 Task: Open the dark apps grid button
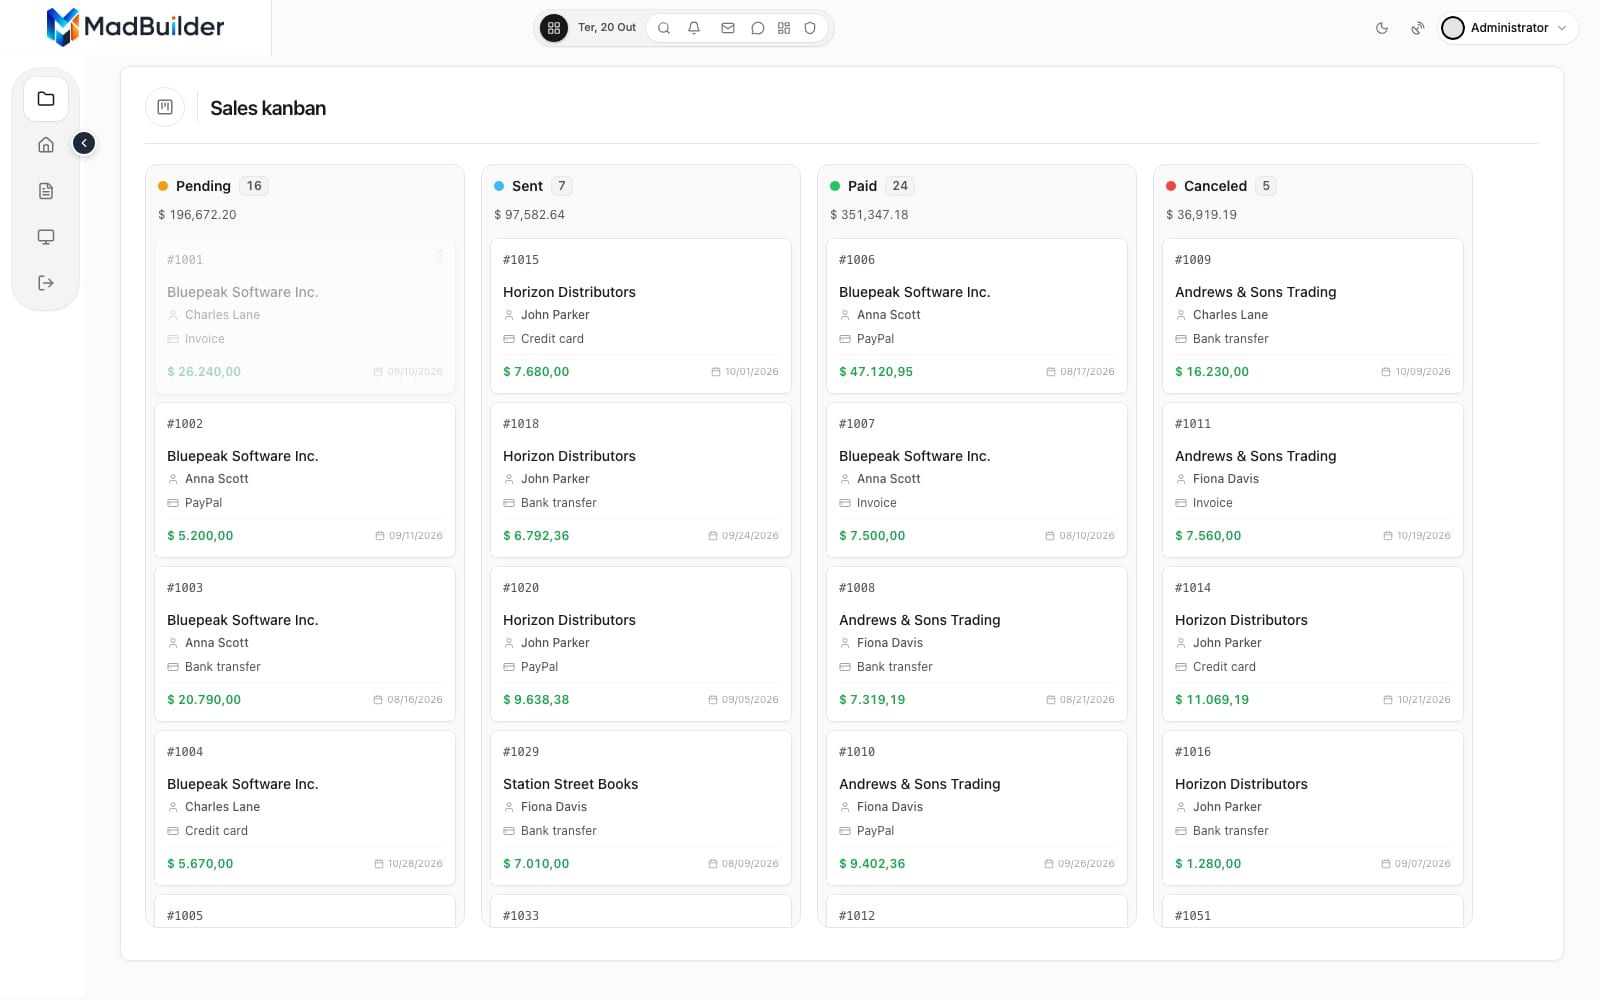(x=554, y=28)
